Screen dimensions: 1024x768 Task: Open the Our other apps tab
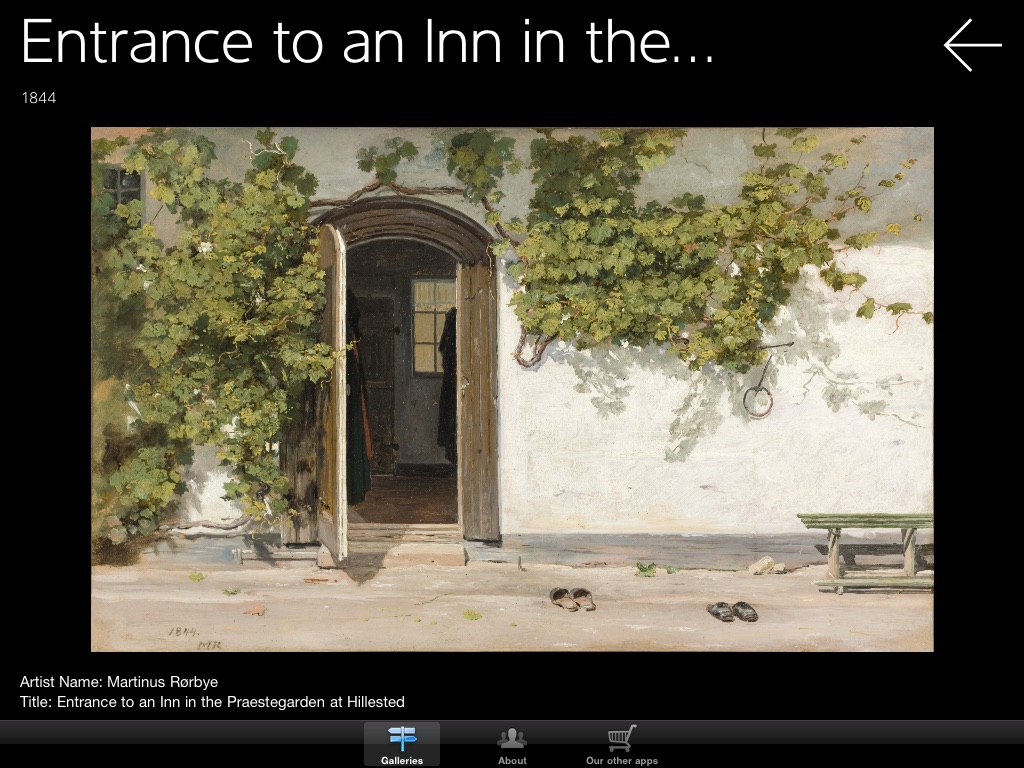point(622,744)
